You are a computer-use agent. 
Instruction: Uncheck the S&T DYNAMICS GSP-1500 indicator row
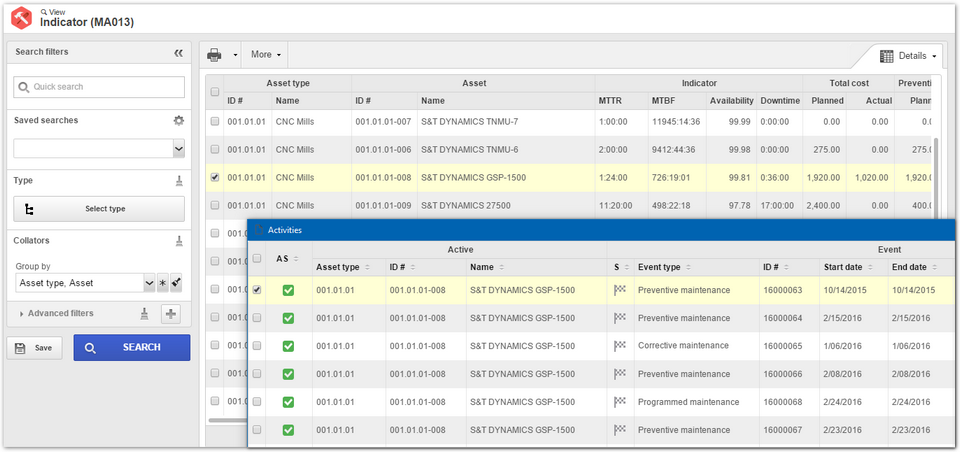pyautogui.click(x=214, y=177)
